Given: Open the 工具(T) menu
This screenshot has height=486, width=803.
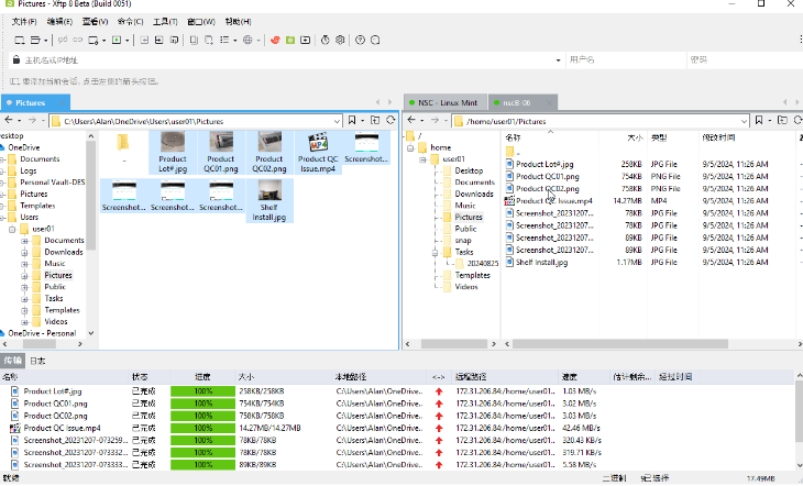Looking at the screenshot, I should pos(166,21).
